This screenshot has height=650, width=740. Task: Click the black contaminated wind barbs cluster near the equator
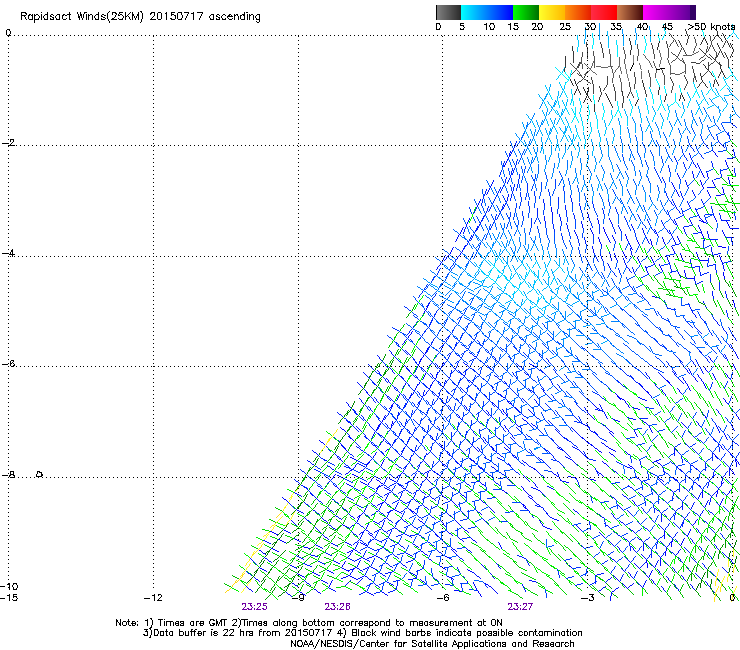click(647, 71)
